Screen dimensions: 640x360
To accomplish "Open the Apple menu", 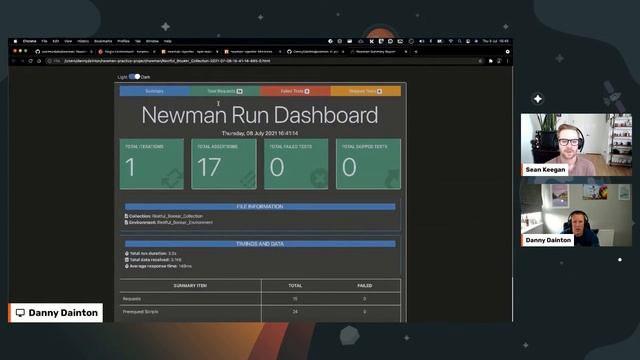I will 15,41.
